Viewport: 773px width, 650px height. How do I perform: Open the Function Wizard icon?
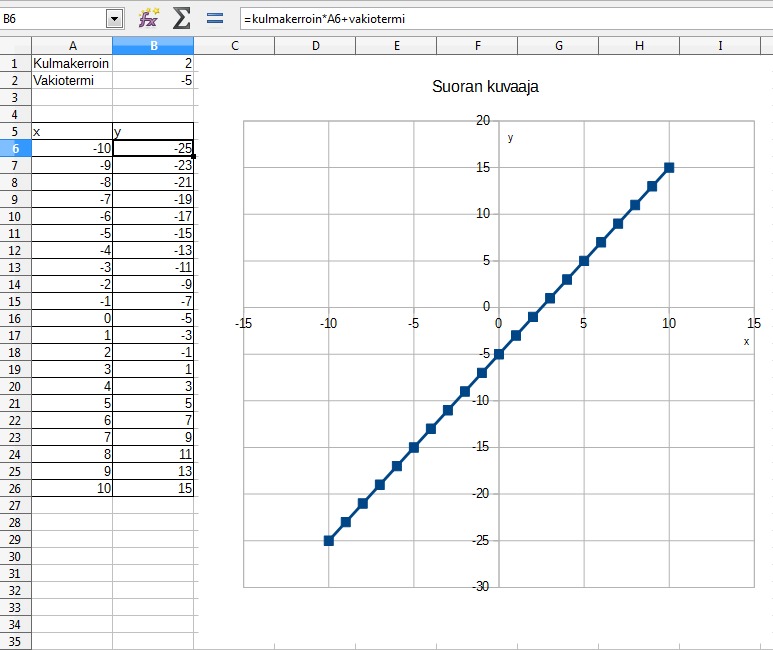click(149, 19)
